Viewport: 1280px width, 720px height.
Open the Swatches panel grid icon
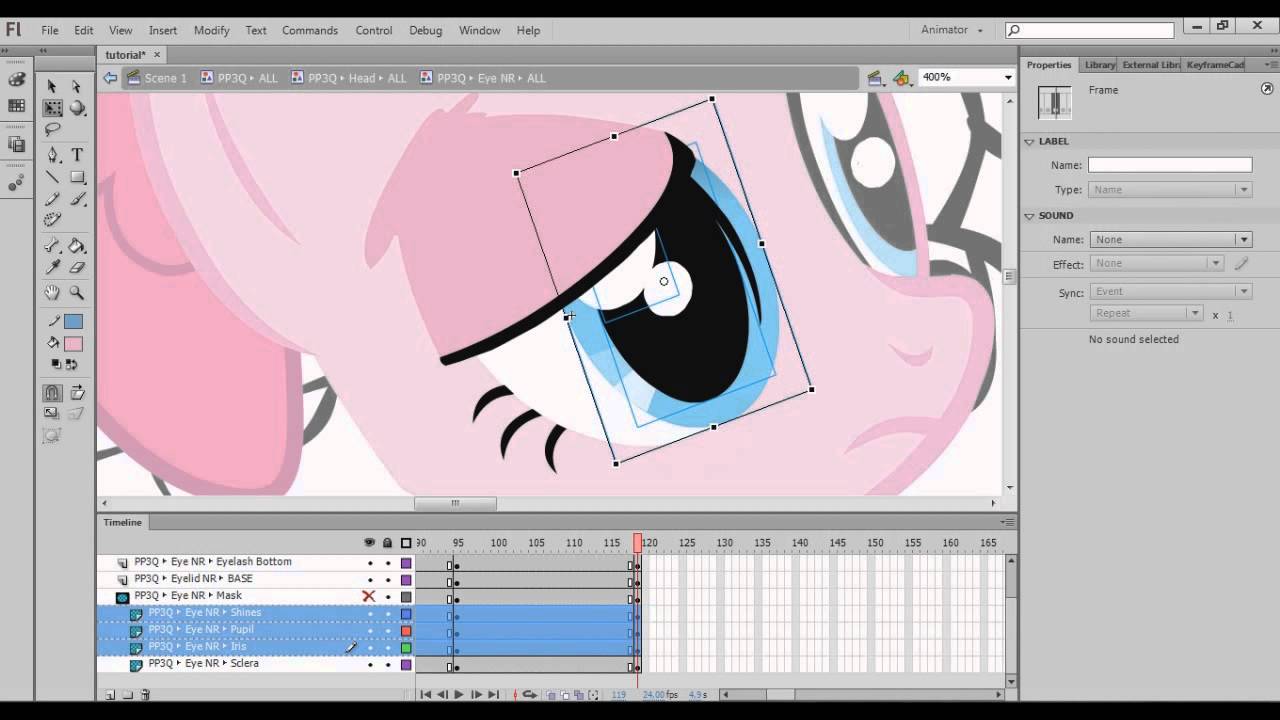pos(16,106)
